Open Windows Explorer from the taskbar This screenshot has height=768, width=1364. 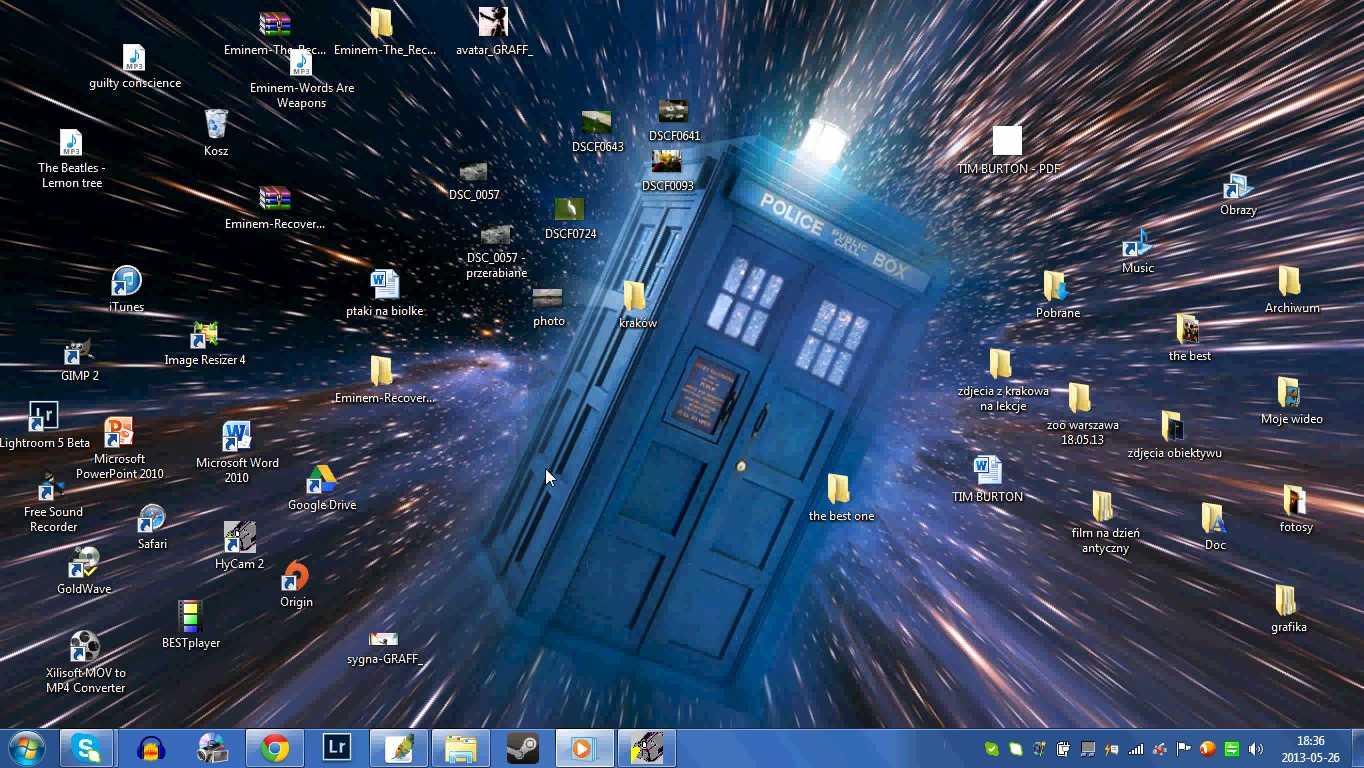tap(461, 748)
